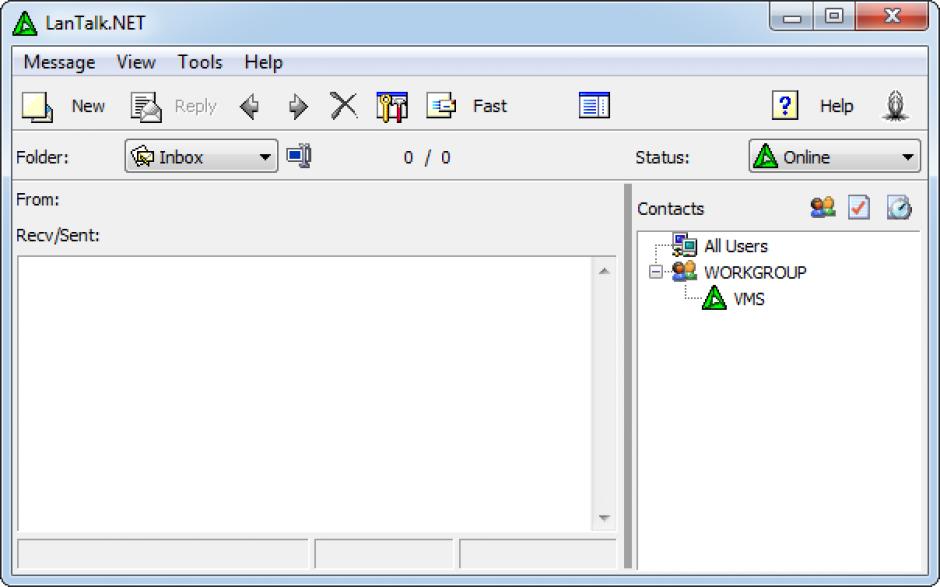
Task: Maximize the LanTalk.NET window
Action: coord(834,16)
